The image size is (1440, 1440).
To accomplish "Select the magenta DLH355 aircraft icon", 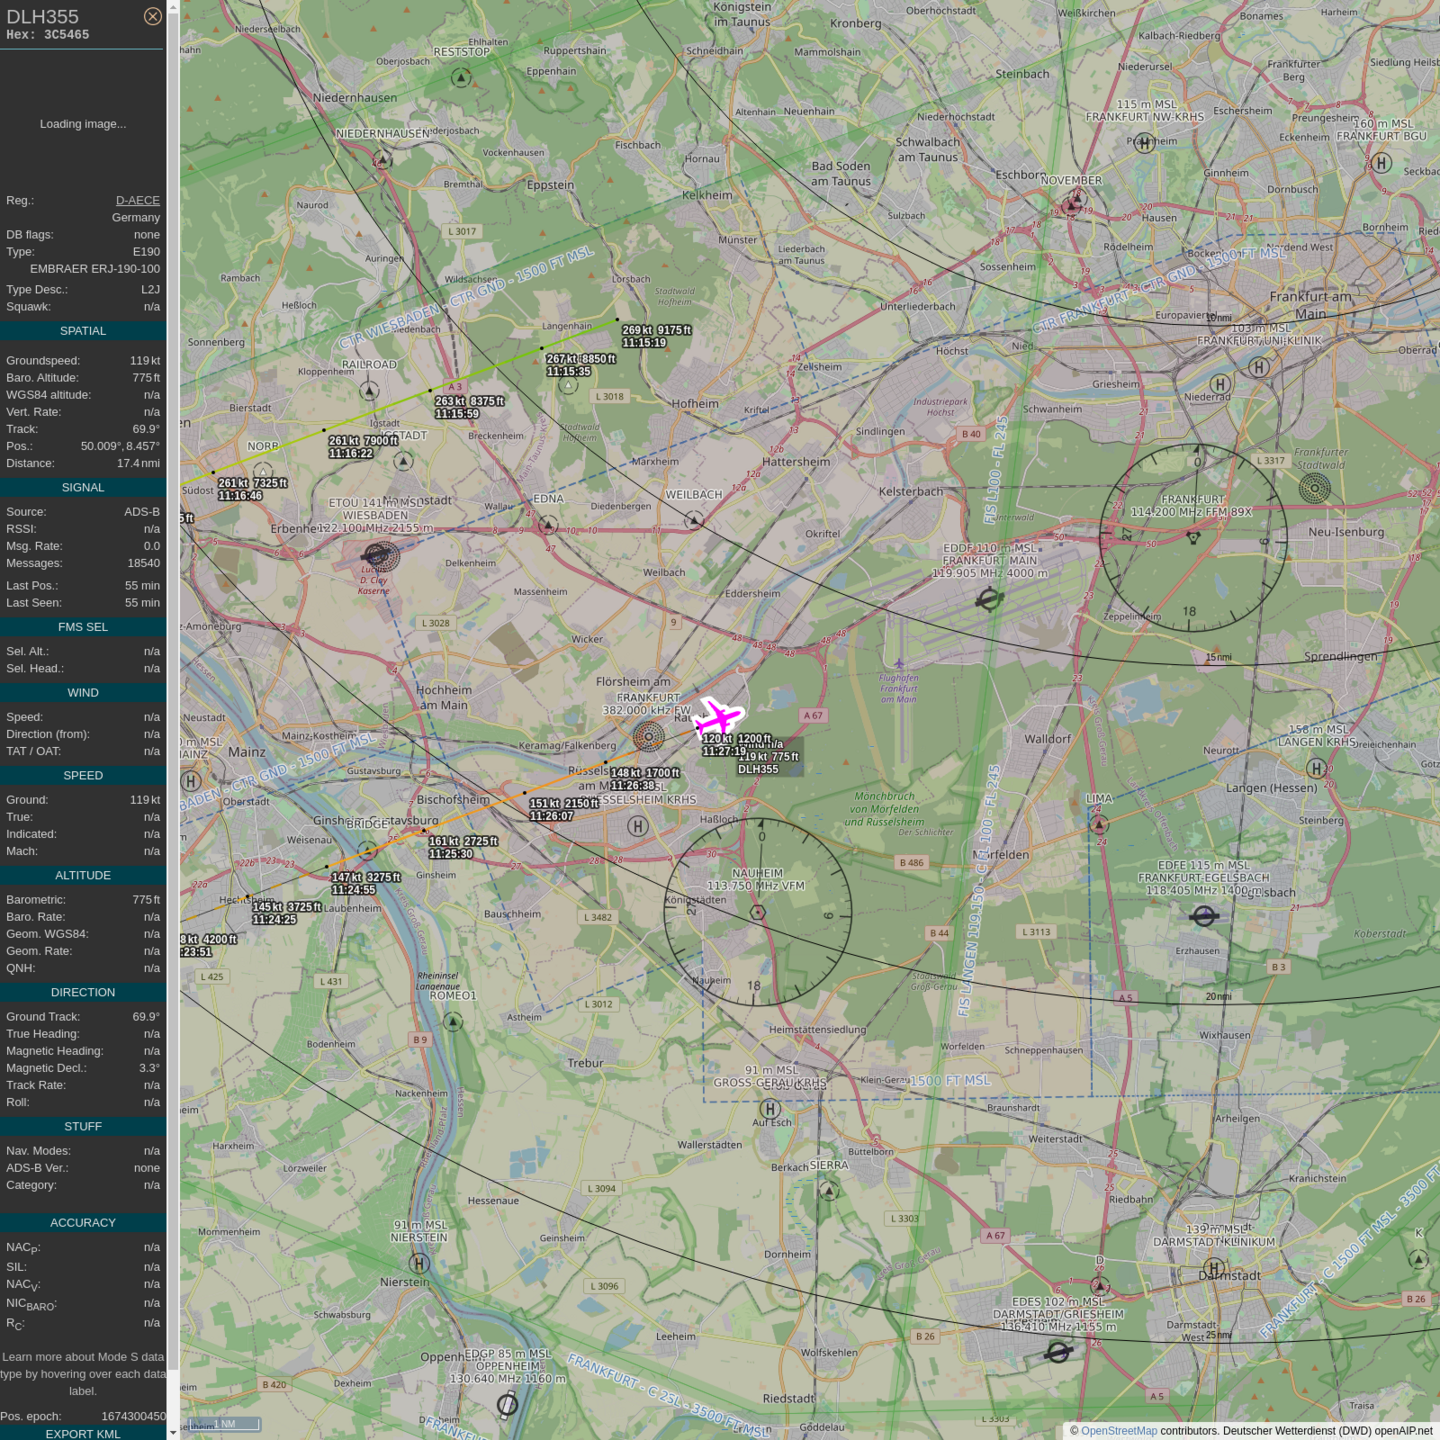I will click(719, 717).
